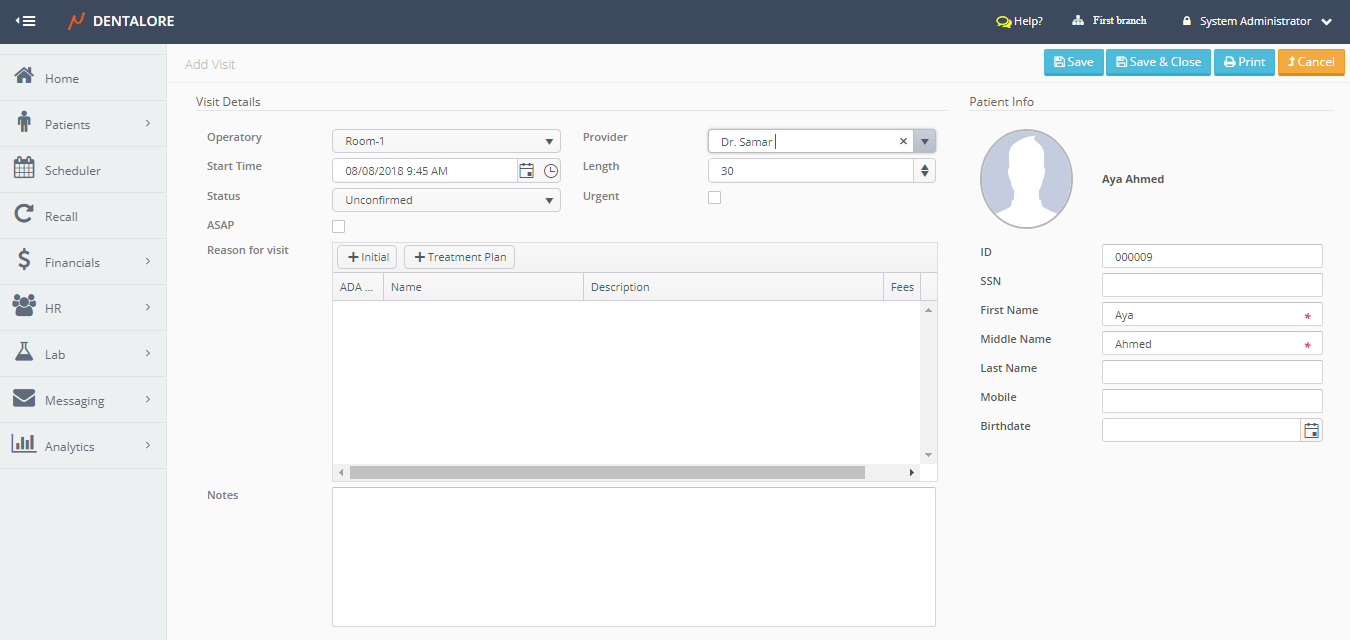Open Start Time calendar picker icon
This screenshot has width=1350, height=640.
pyautogui.click(x=527, y=171)
